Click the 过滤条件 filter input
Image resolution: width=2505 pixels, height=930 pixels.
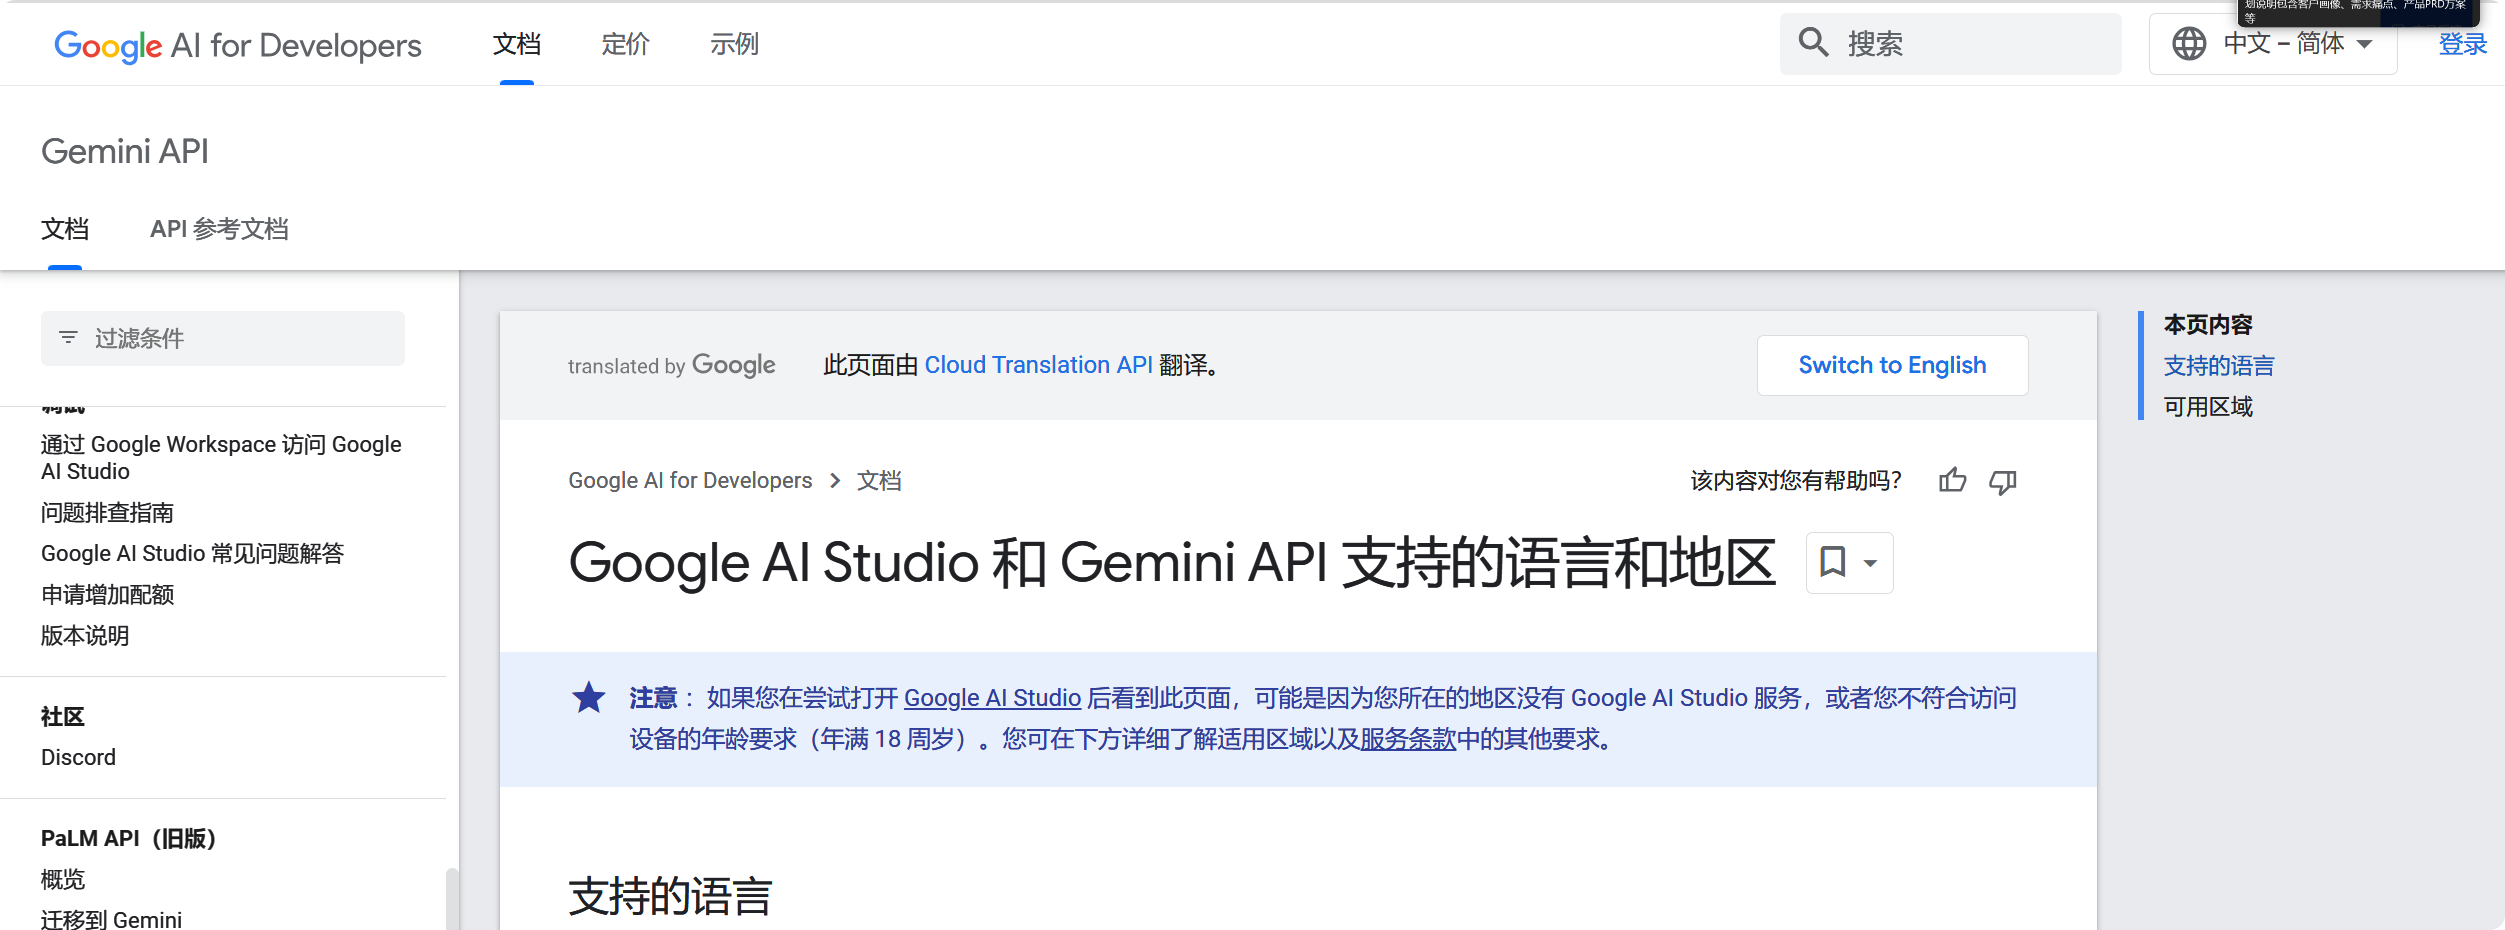pos(223,338)
